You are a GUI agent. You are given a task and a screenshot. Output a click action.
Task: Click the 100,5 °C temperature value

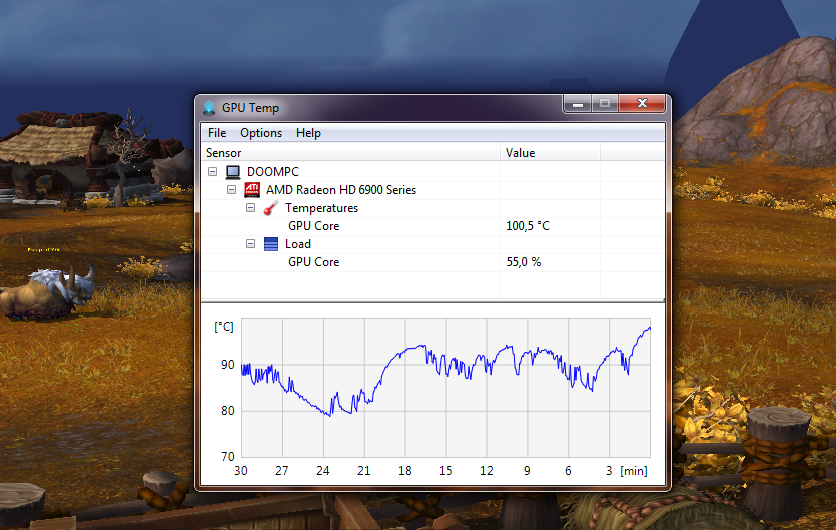[528, 226]
